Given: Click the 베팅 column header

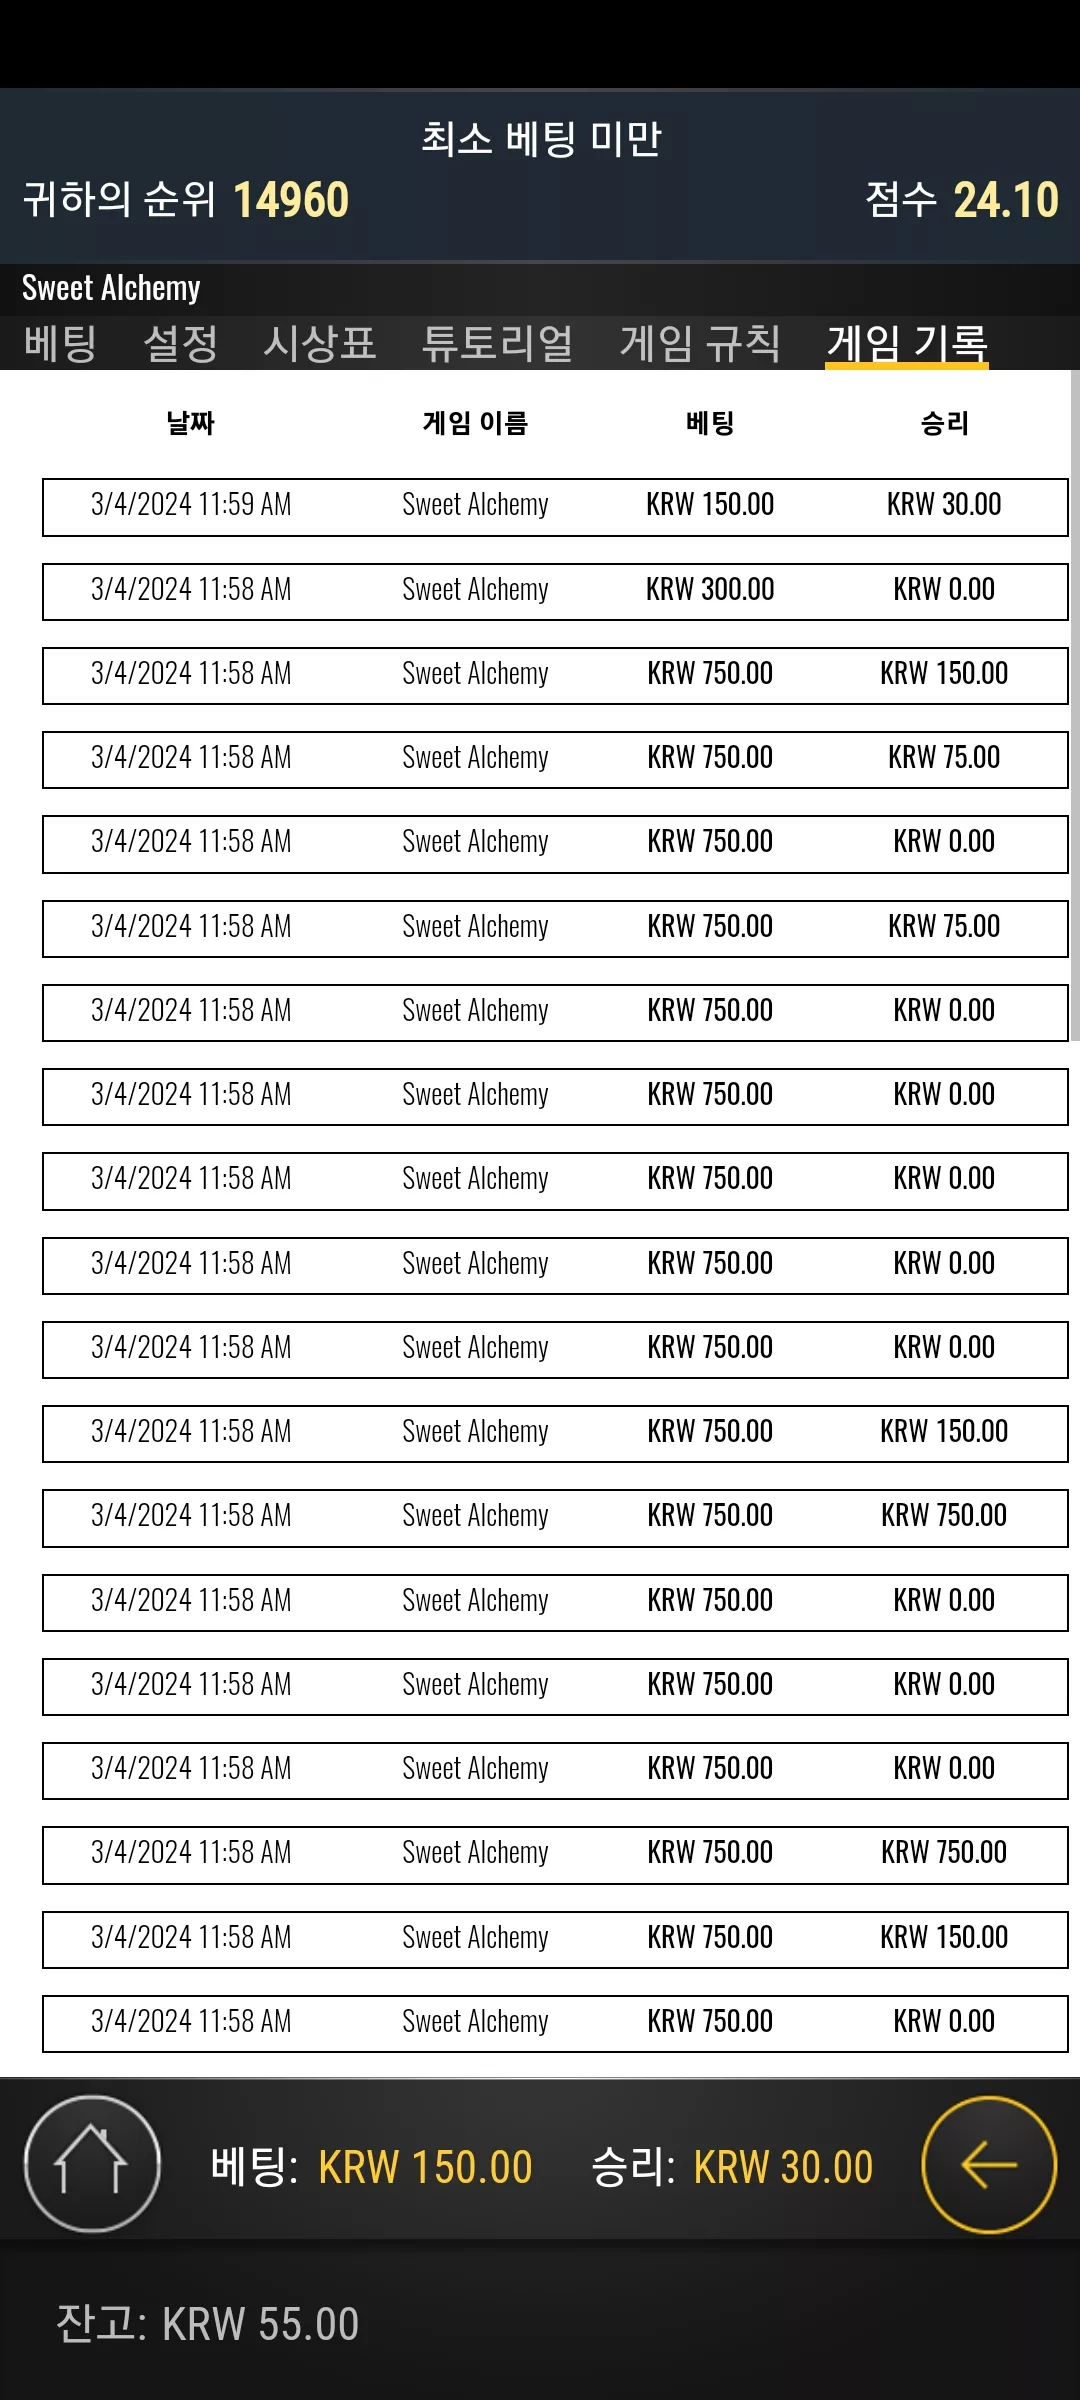Looking at the screenshot, I should point(710,423).
